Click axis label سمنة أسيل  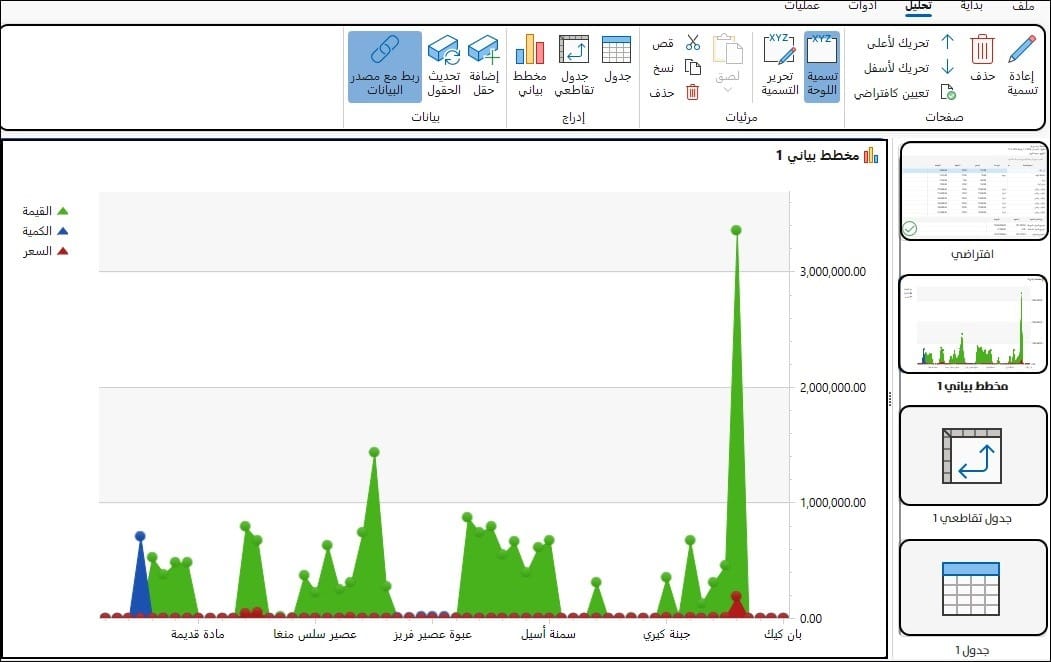click(548, 634)
